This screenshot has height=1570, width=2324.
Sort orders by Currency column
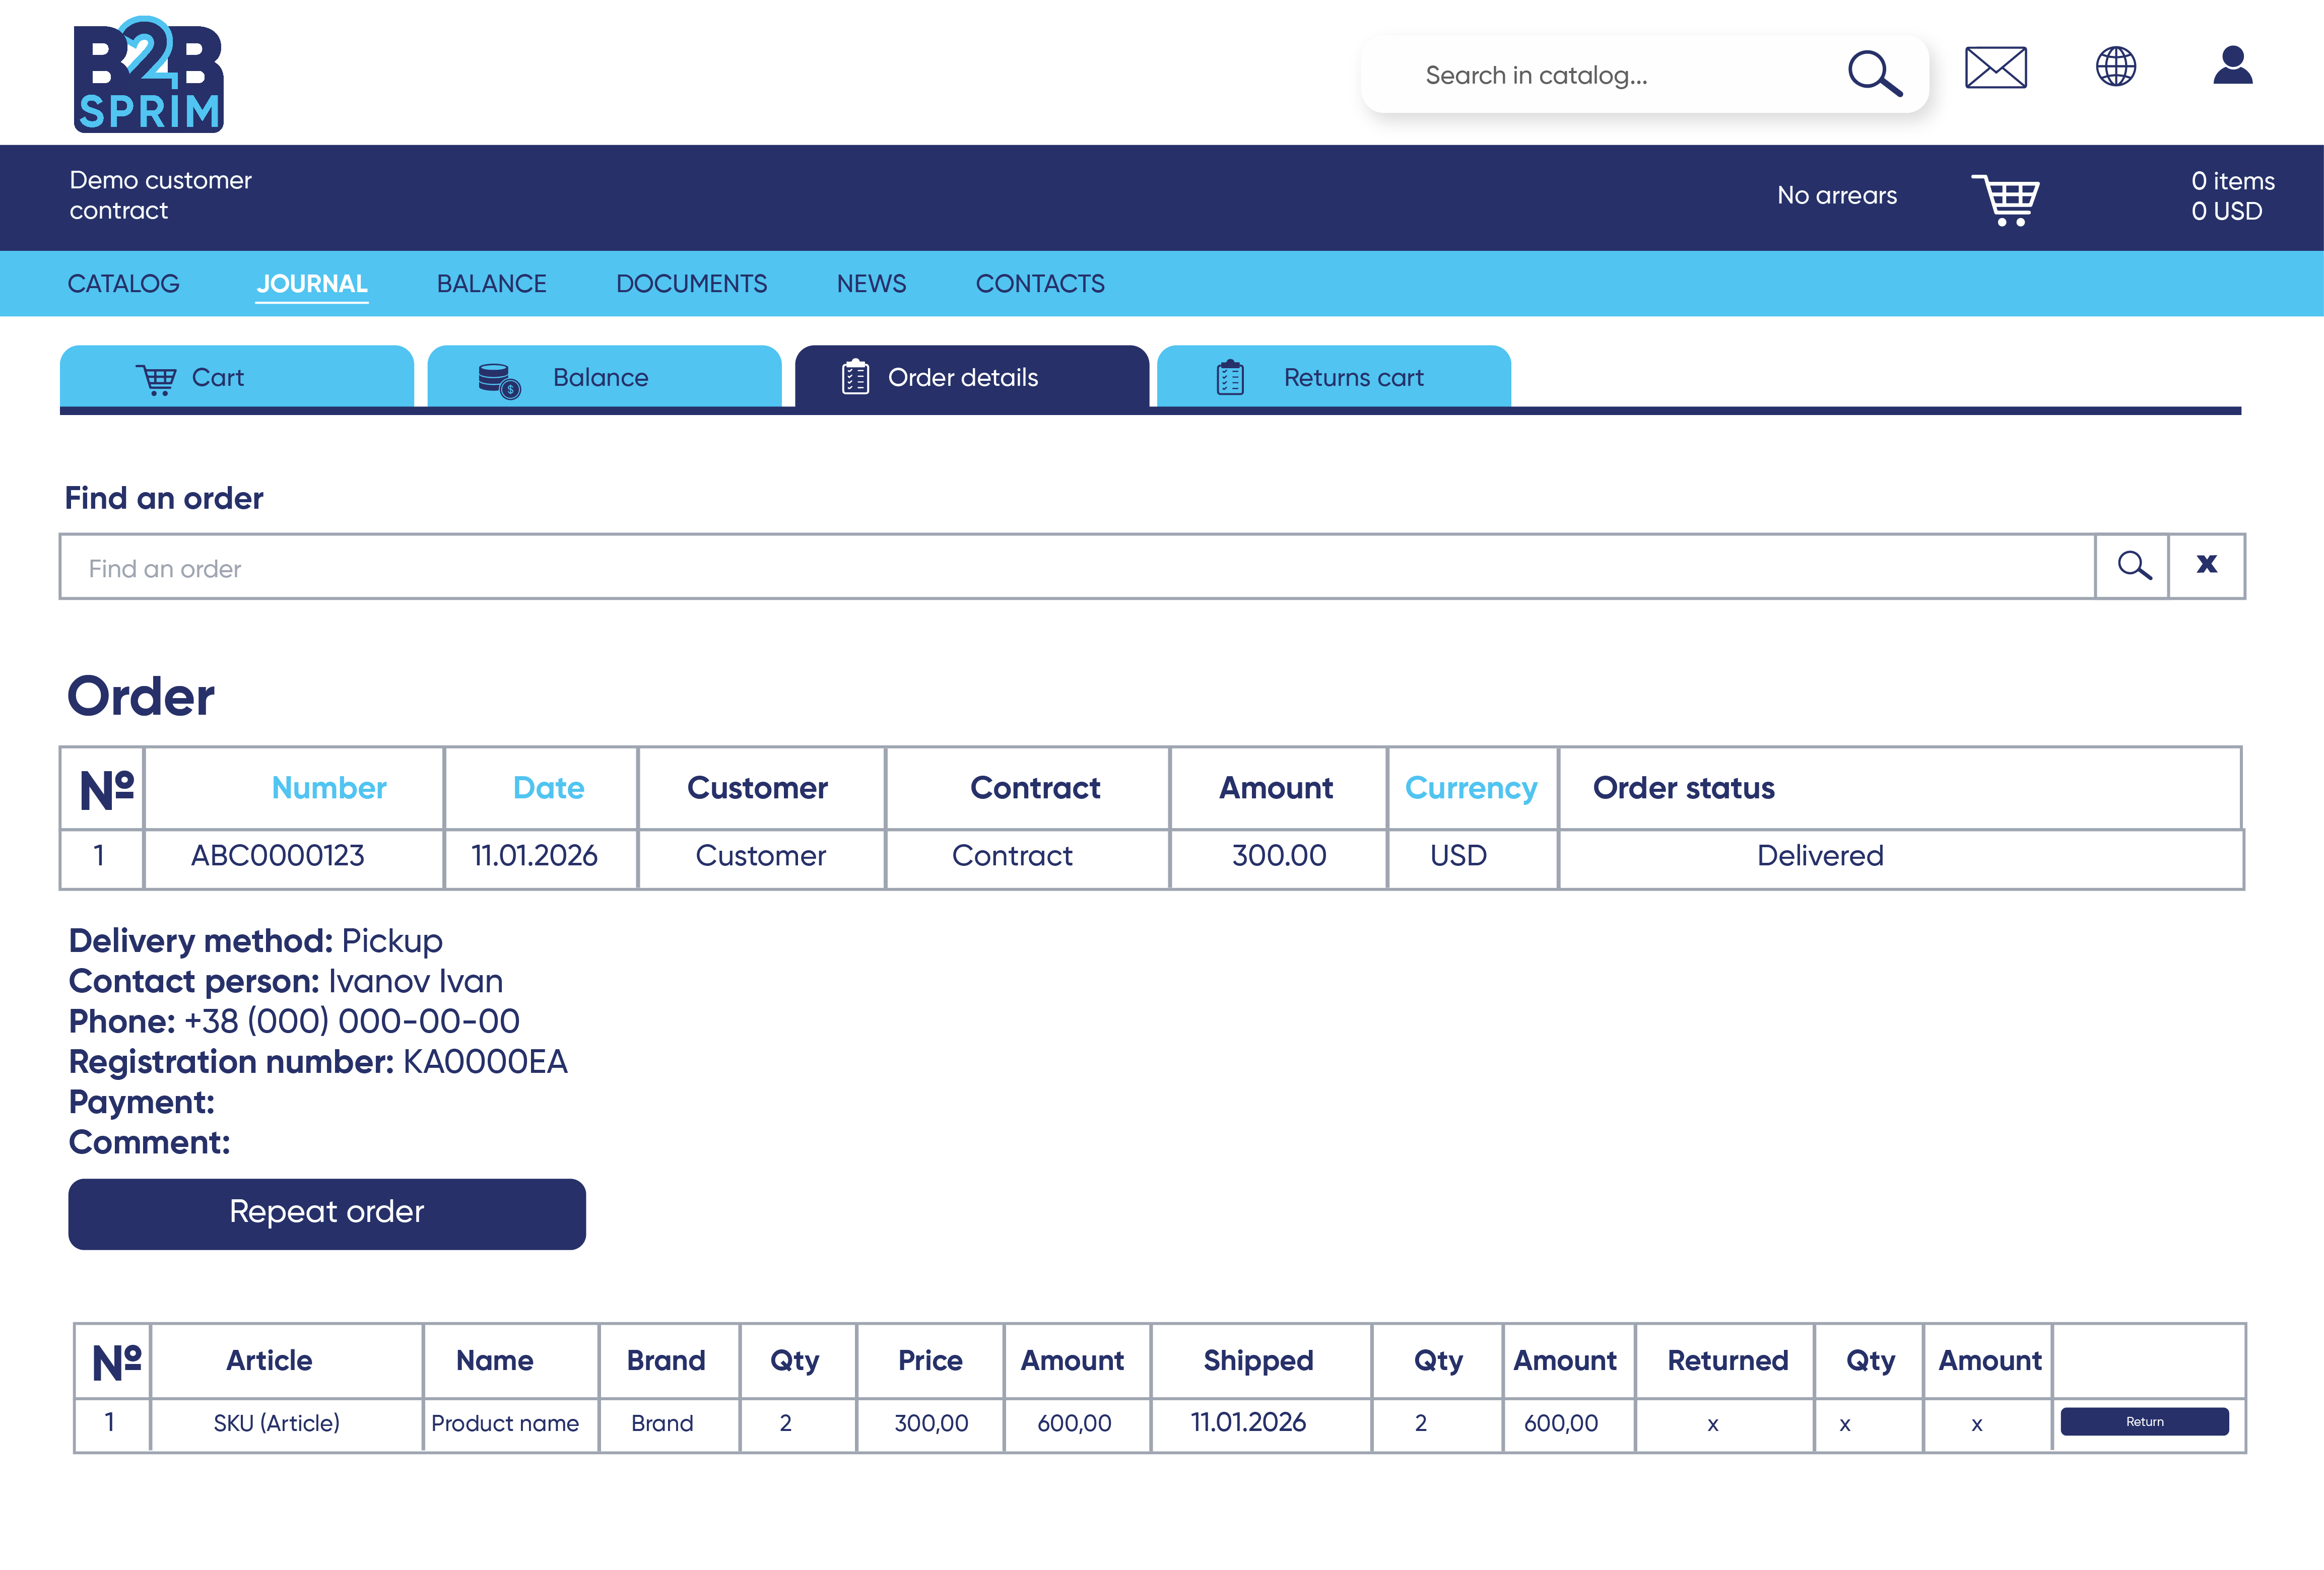point(1471,788)
